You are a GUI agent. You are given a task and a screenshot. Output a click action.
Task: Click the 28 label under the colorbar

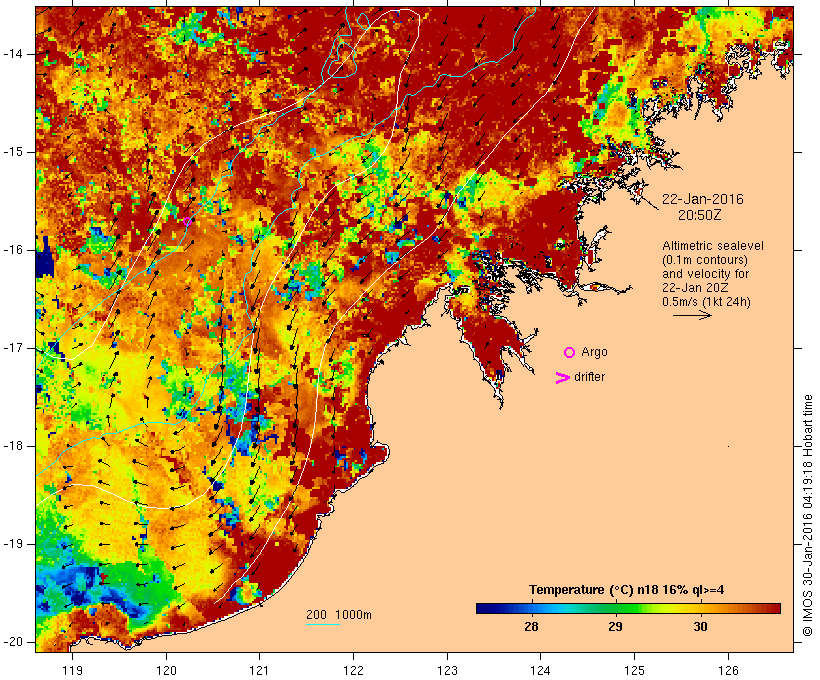pyautogui.click(x=531, y=627)
